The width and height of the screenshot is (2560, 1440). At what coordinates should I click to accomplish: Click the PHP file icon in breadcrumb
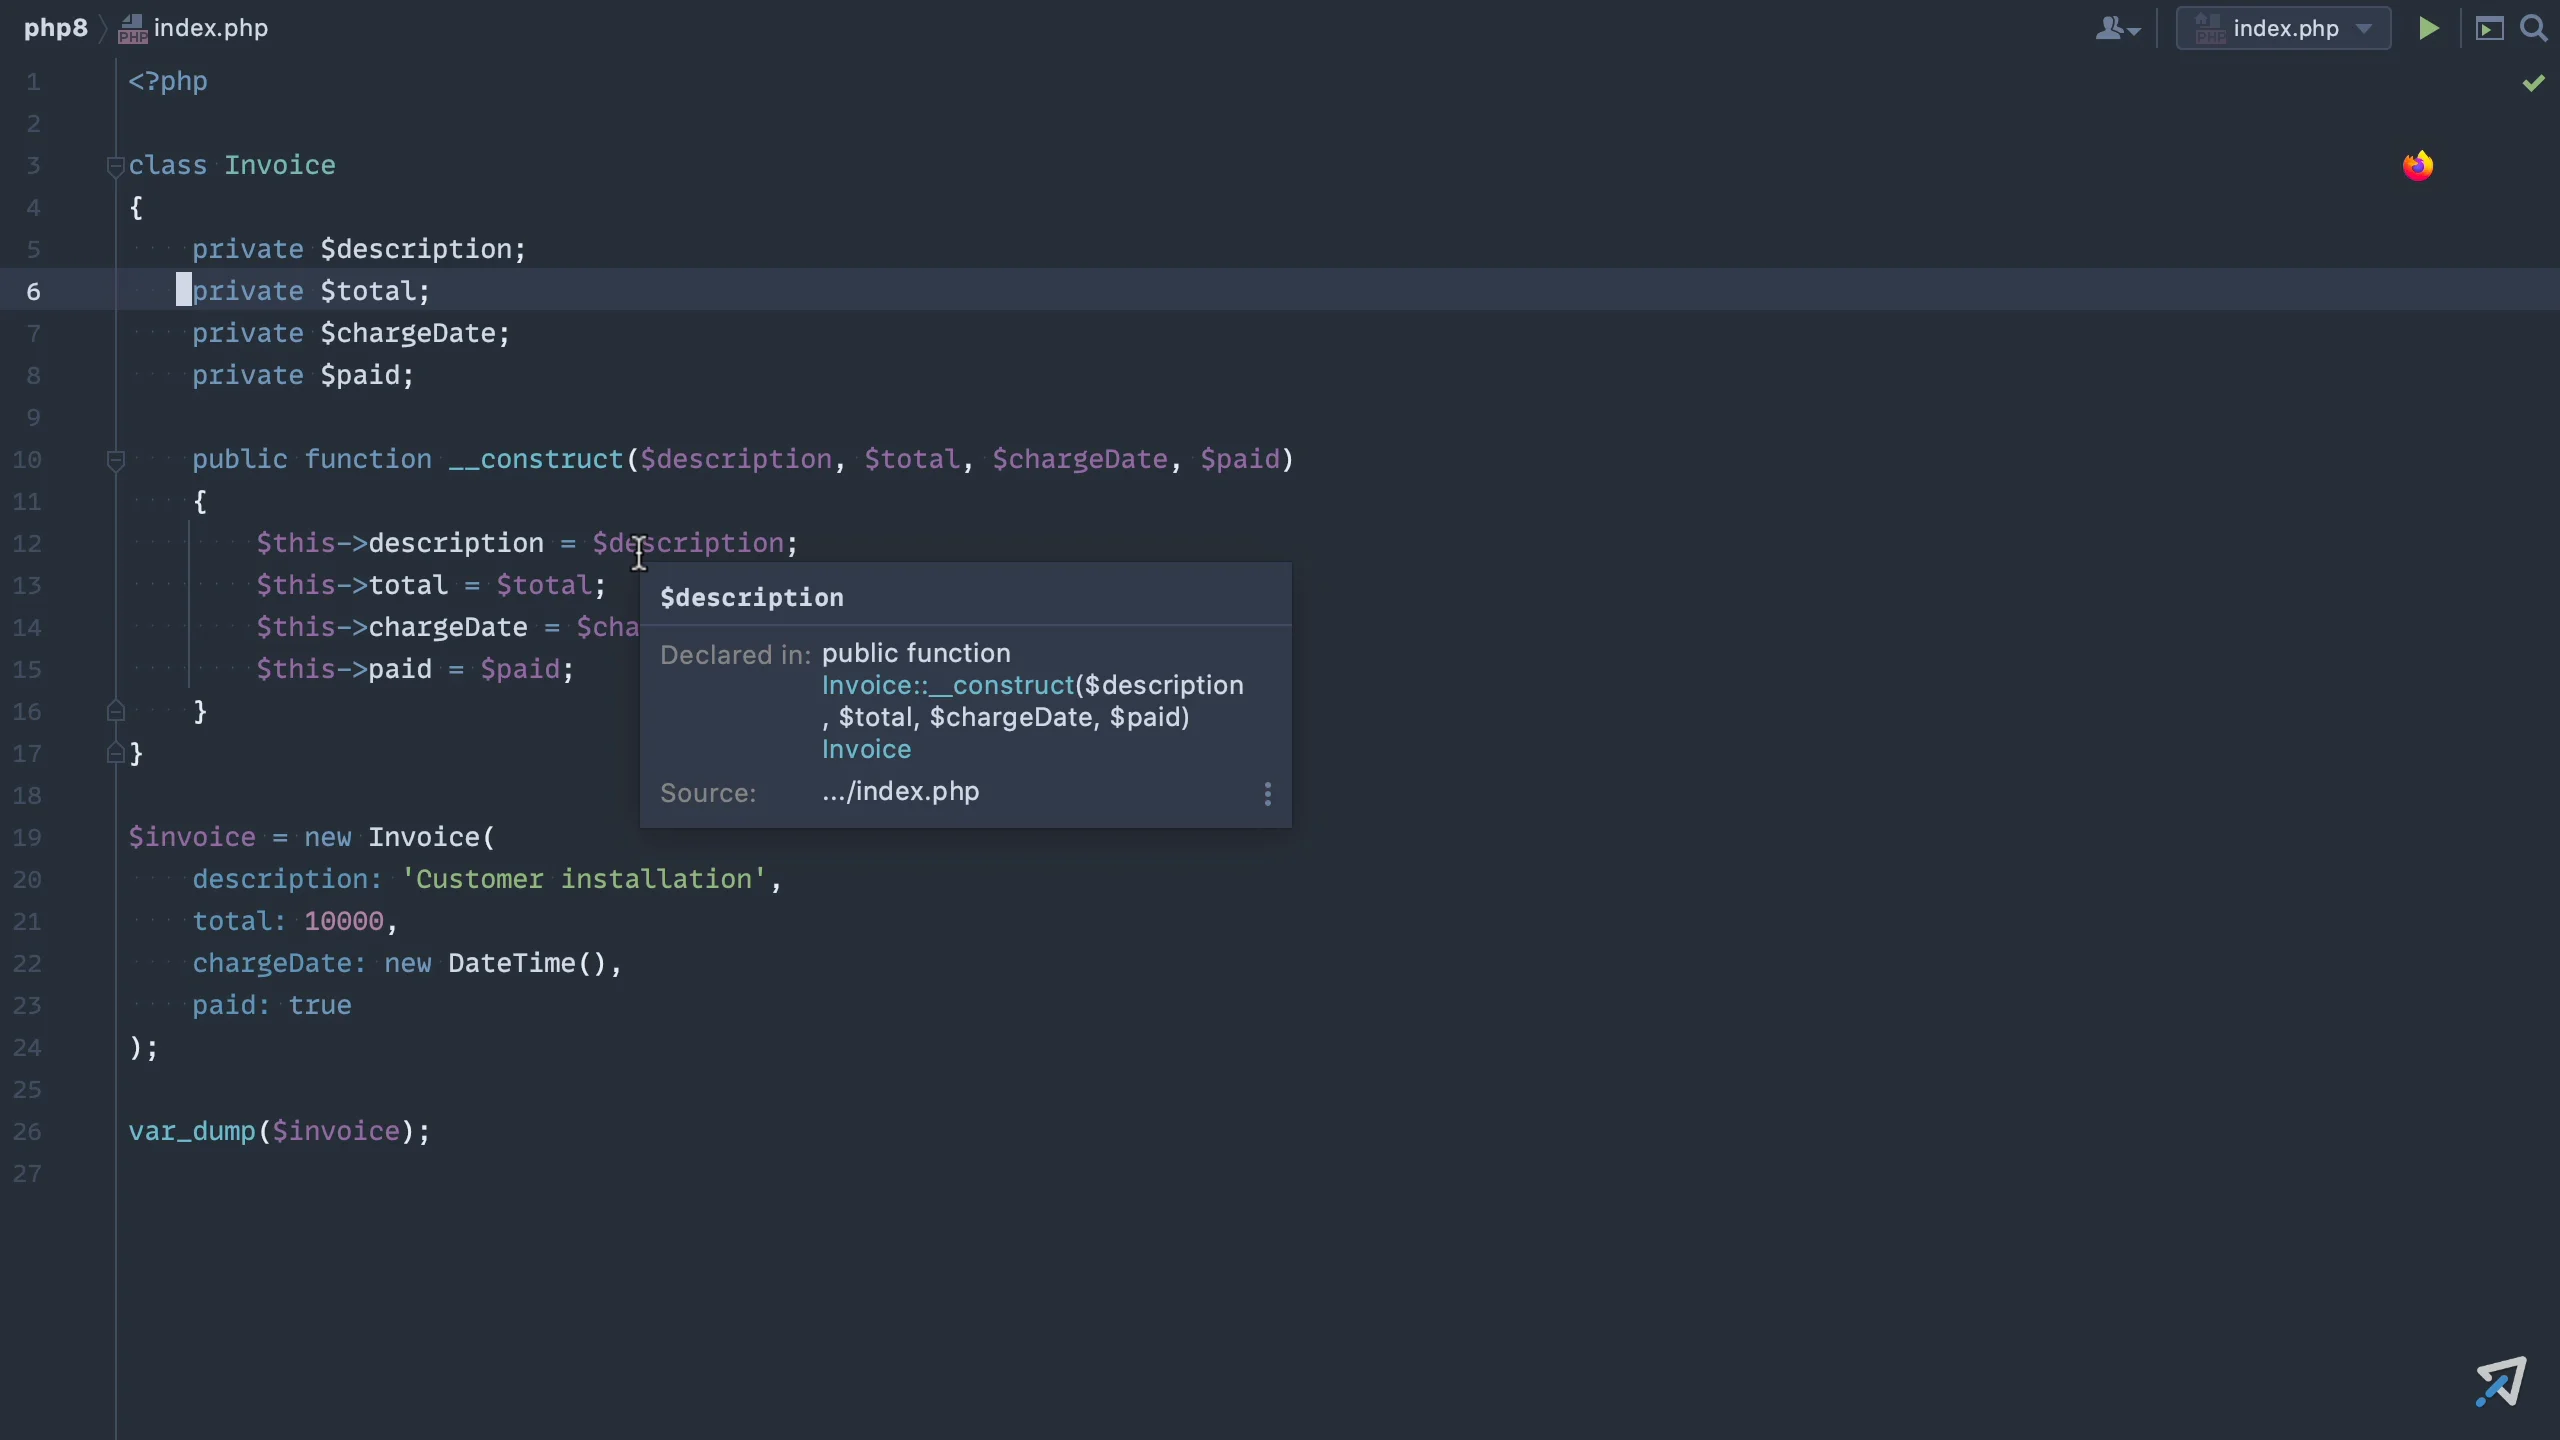coord(132,29)
